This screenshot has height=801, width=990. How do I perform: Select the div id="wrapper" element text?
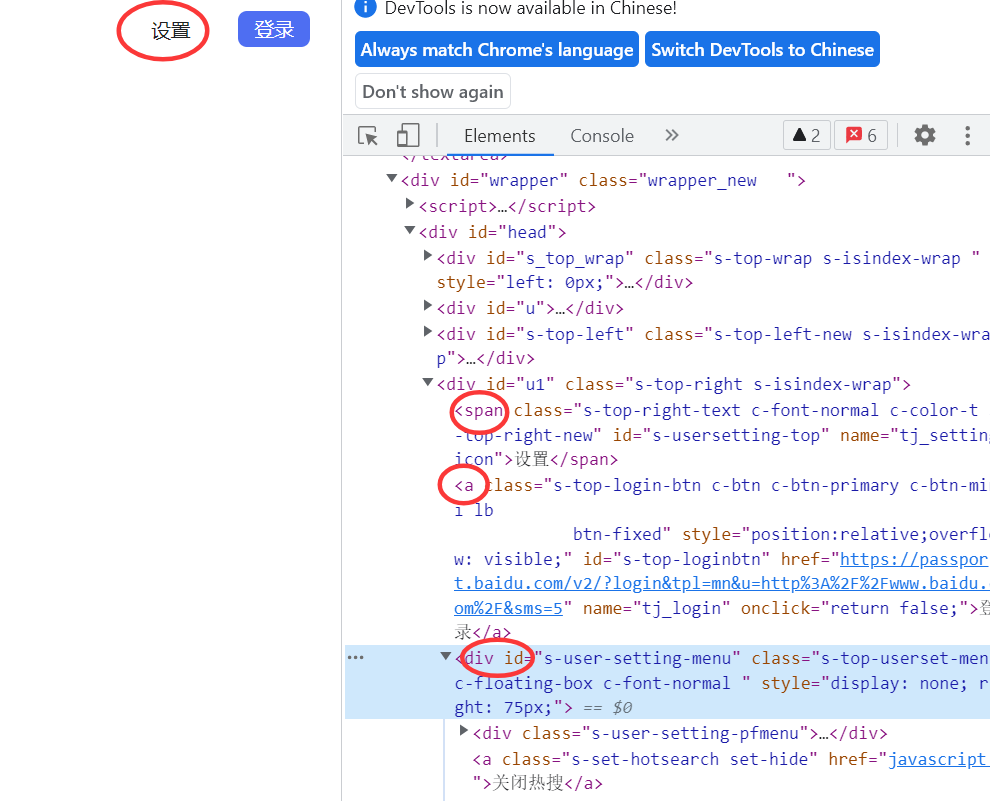tap(603, 181)
